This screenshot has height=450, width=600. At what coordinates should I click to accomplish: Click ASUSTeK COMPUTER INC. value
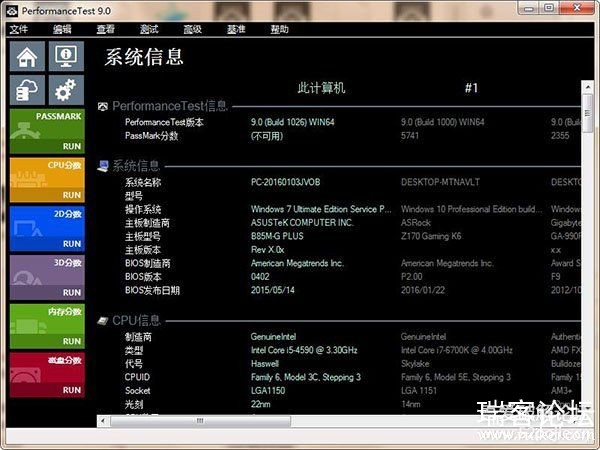click(x=302, y=223)
